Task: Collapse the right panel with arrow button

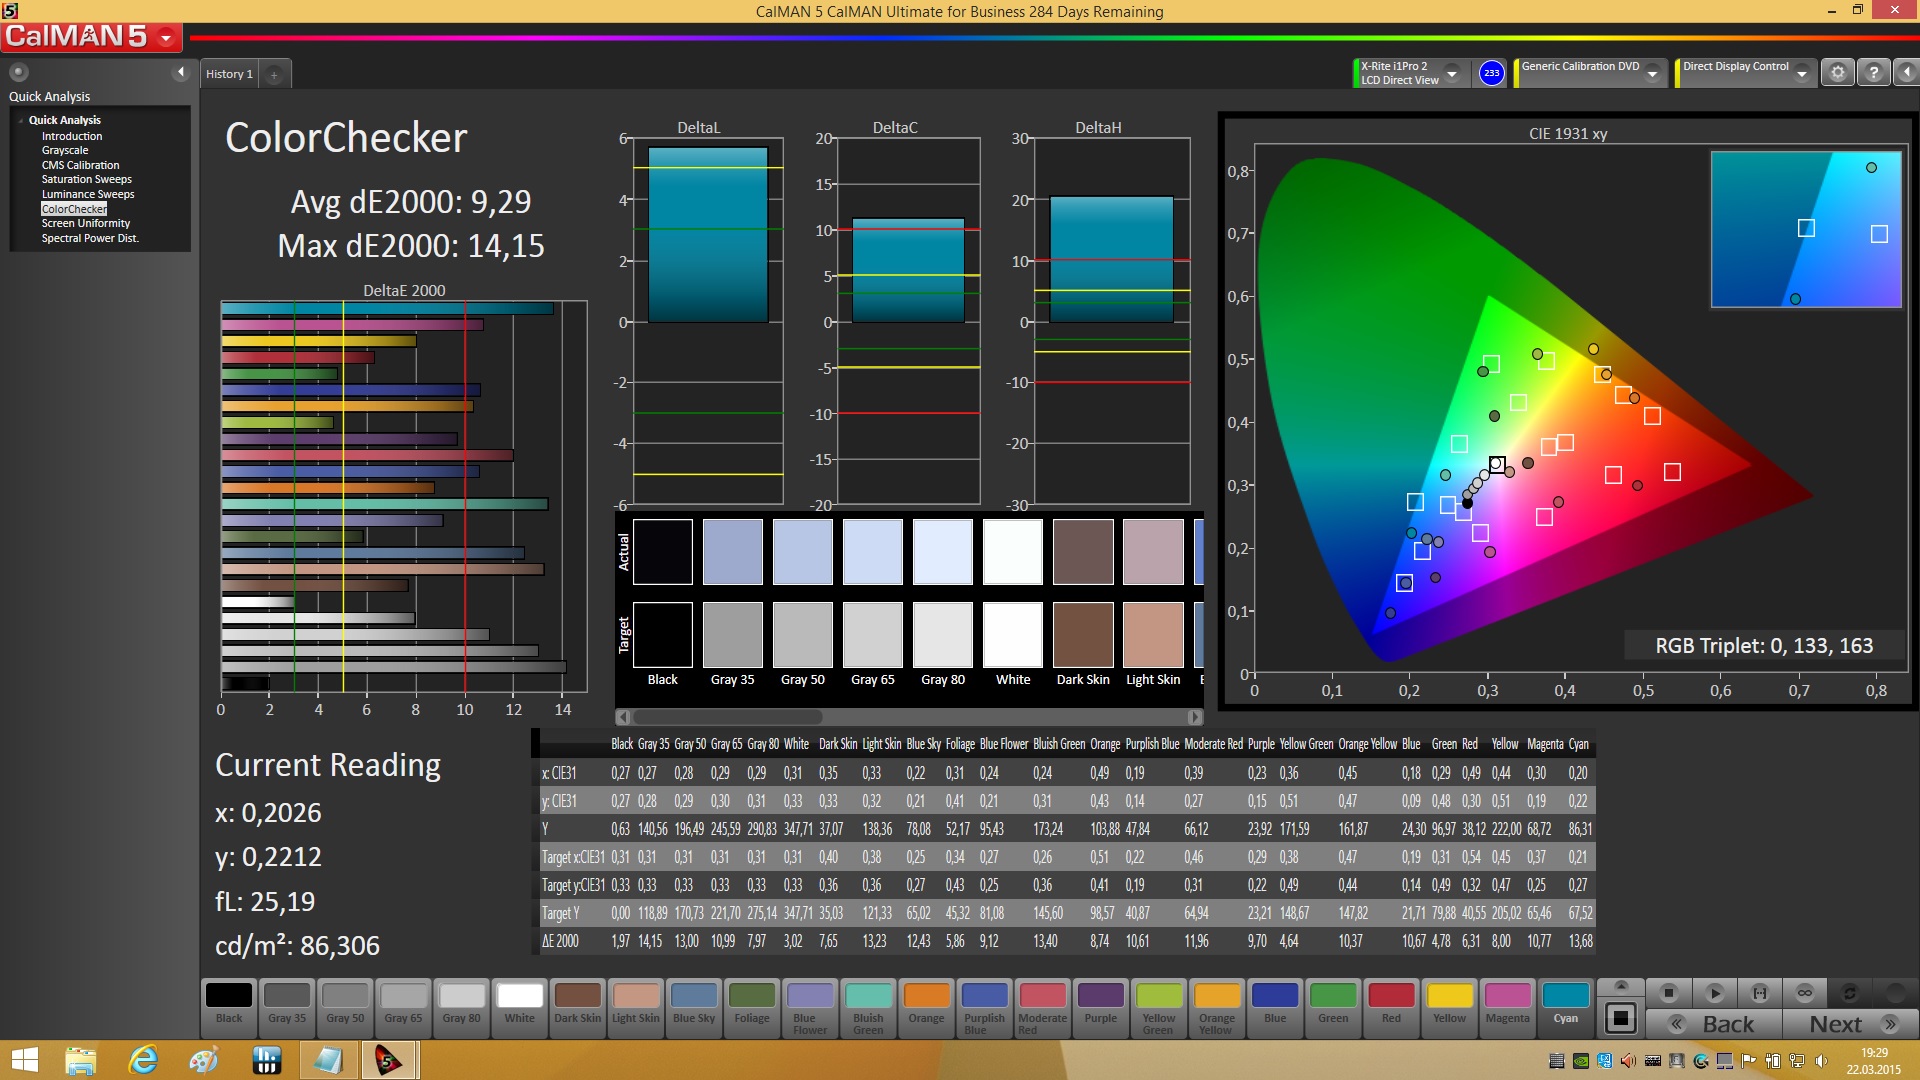Action: click(1907, 73)
